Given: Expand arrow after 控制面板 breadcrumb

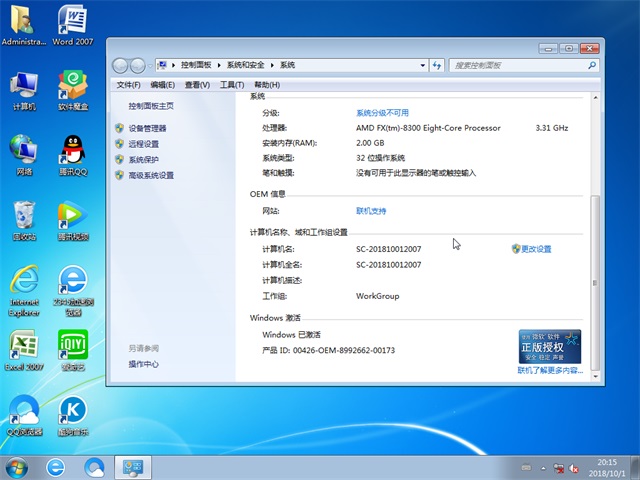Looking at the screenshot, I should [219, 65].
